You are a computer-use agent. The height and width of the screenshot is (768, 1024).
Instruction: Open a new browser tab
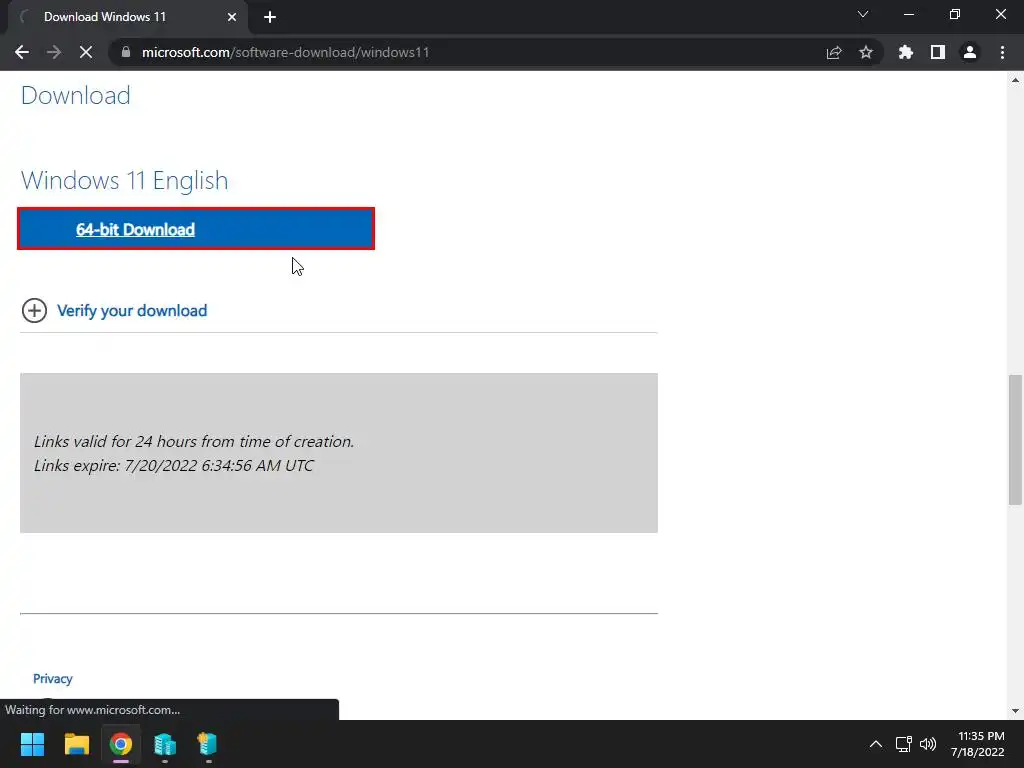[x=270, y=17]
